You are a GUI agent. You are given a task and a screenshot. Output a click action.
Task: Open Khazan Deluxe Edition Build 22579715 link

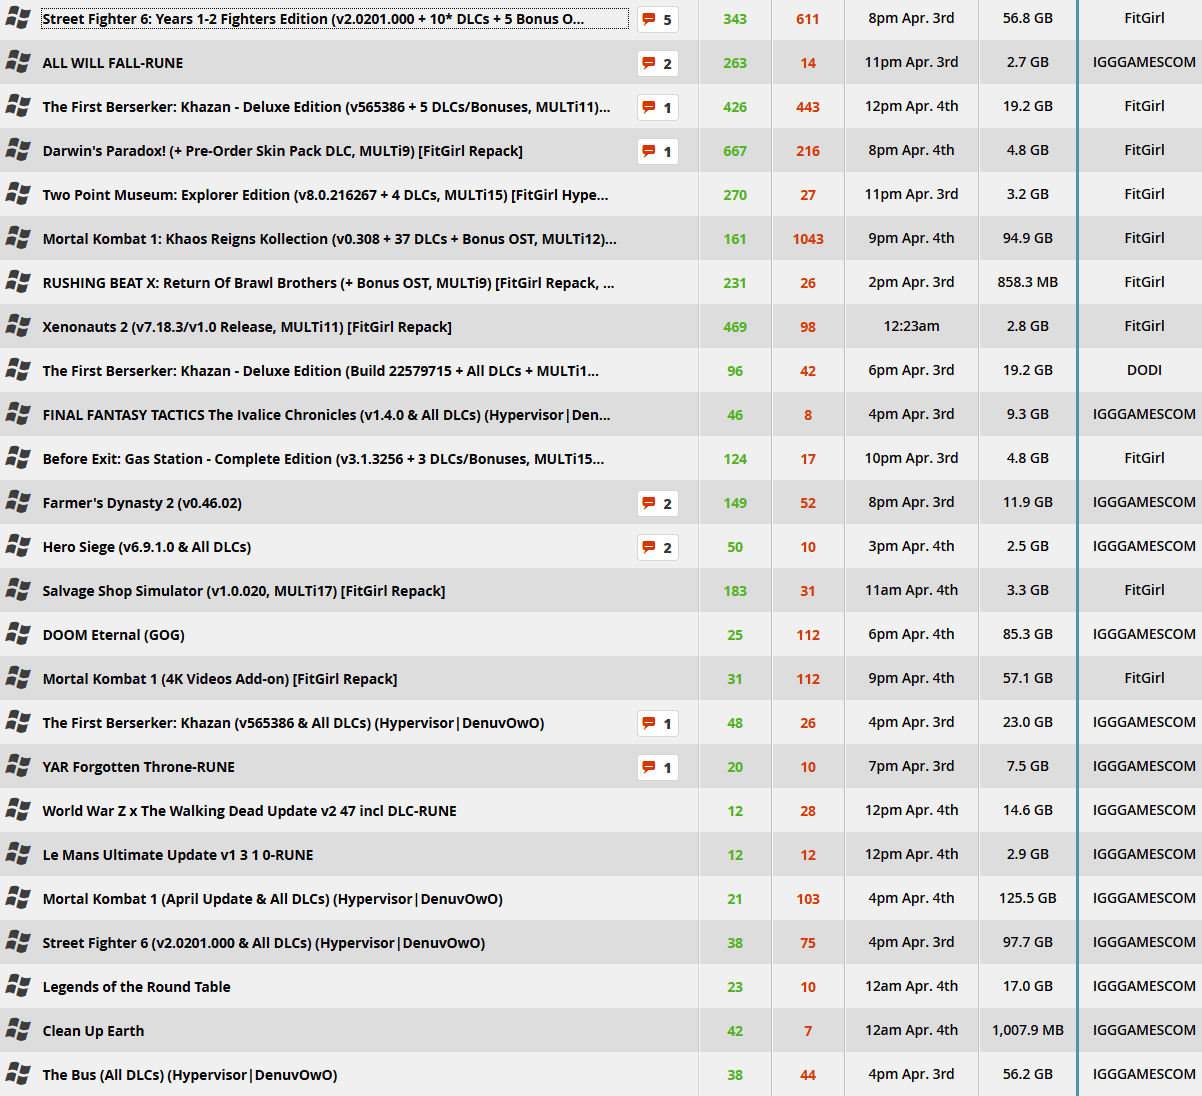pyautogui.click(x=321, y=371)
